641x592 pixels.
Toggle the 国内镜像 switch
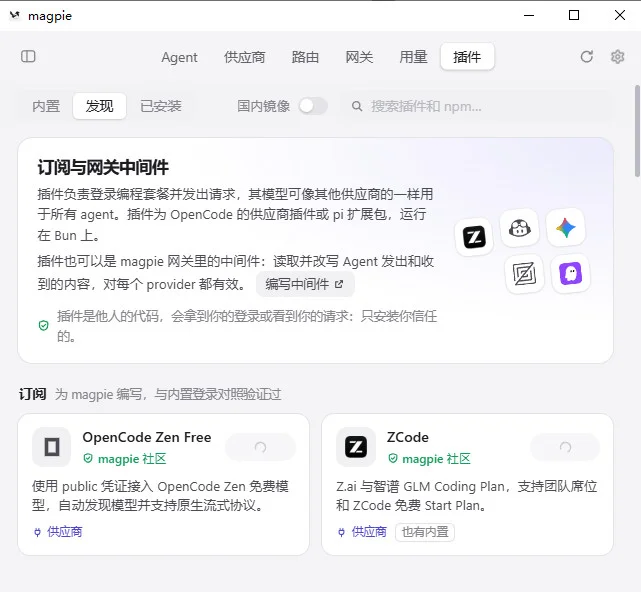coord(313,106)
